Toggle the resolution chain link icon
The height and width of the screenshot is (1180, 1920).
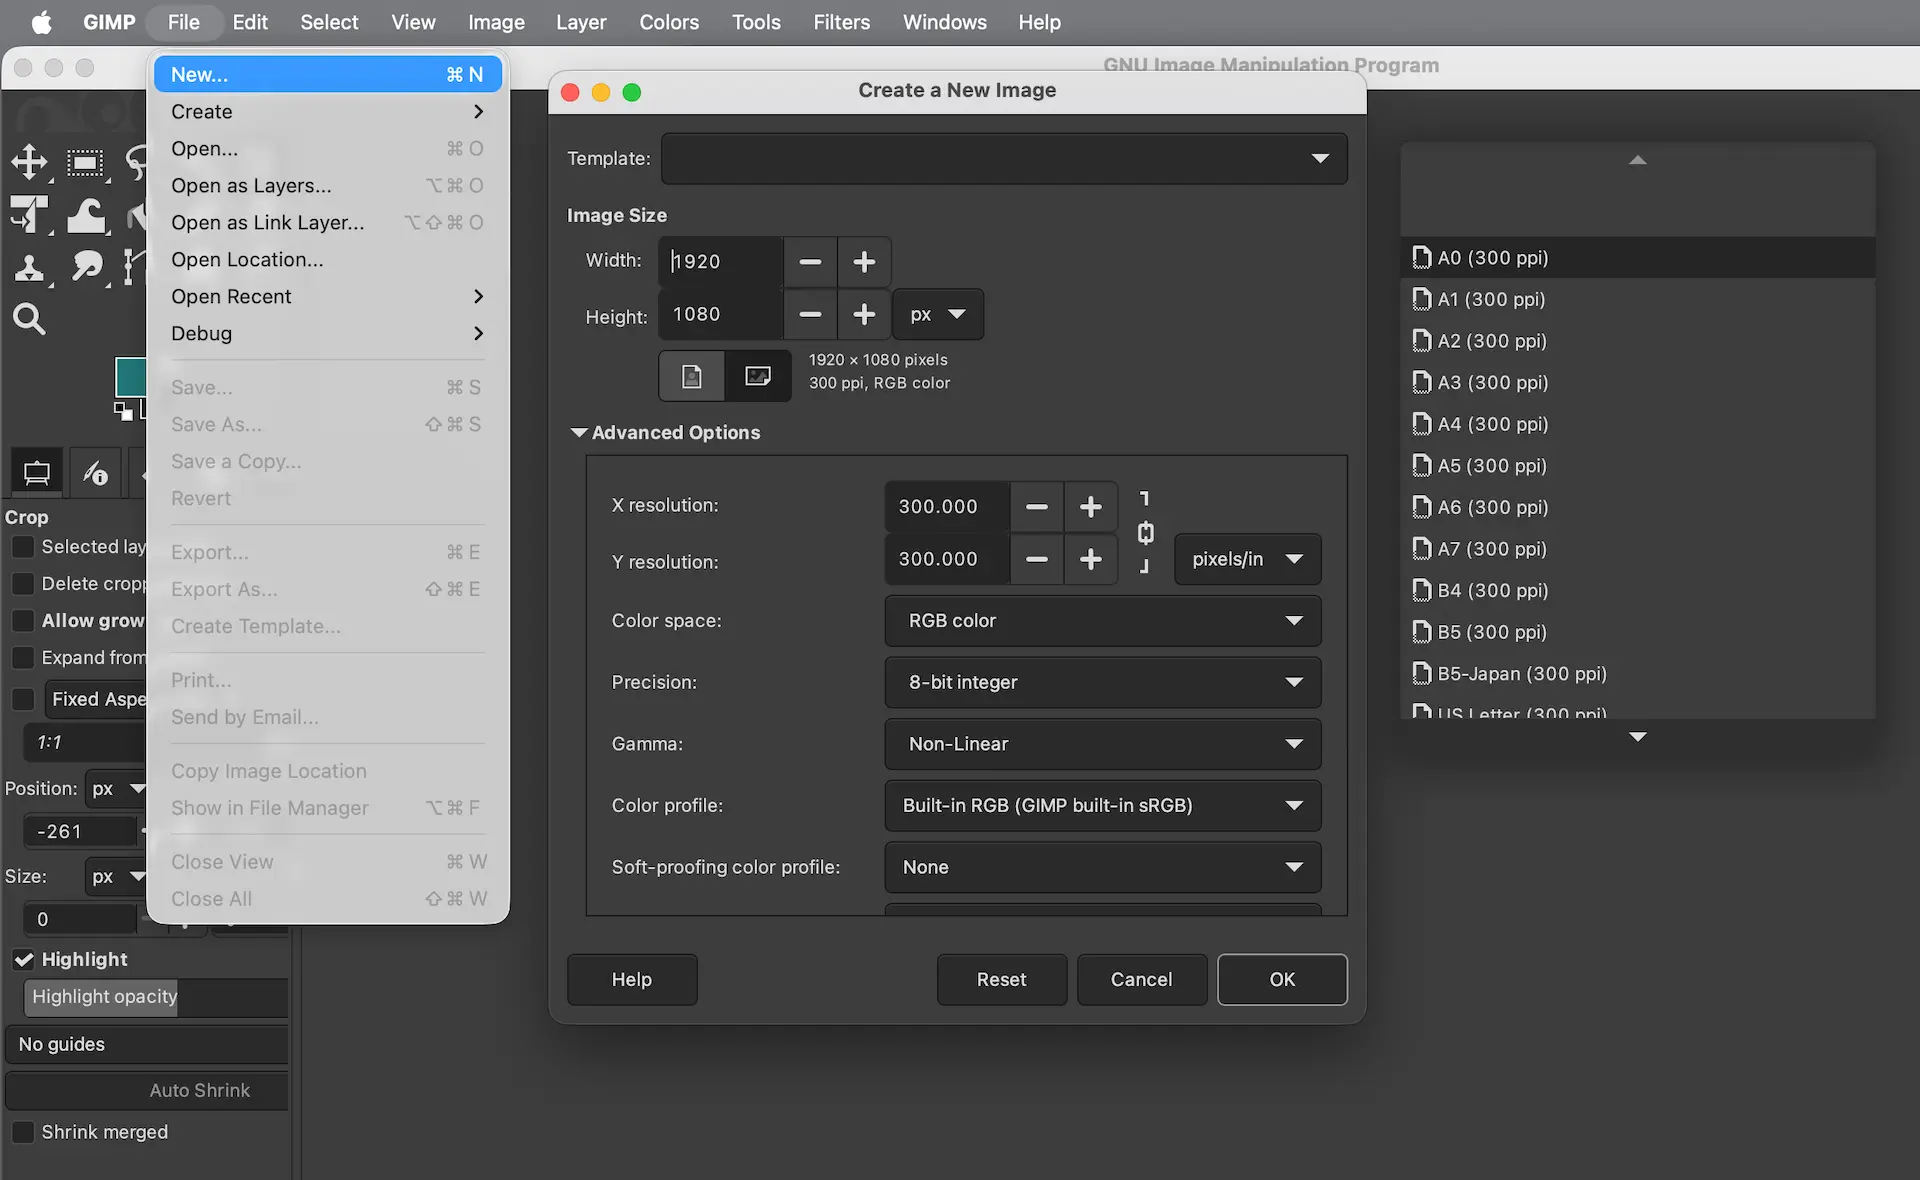pyautogui.click(x=1145, y=533)
